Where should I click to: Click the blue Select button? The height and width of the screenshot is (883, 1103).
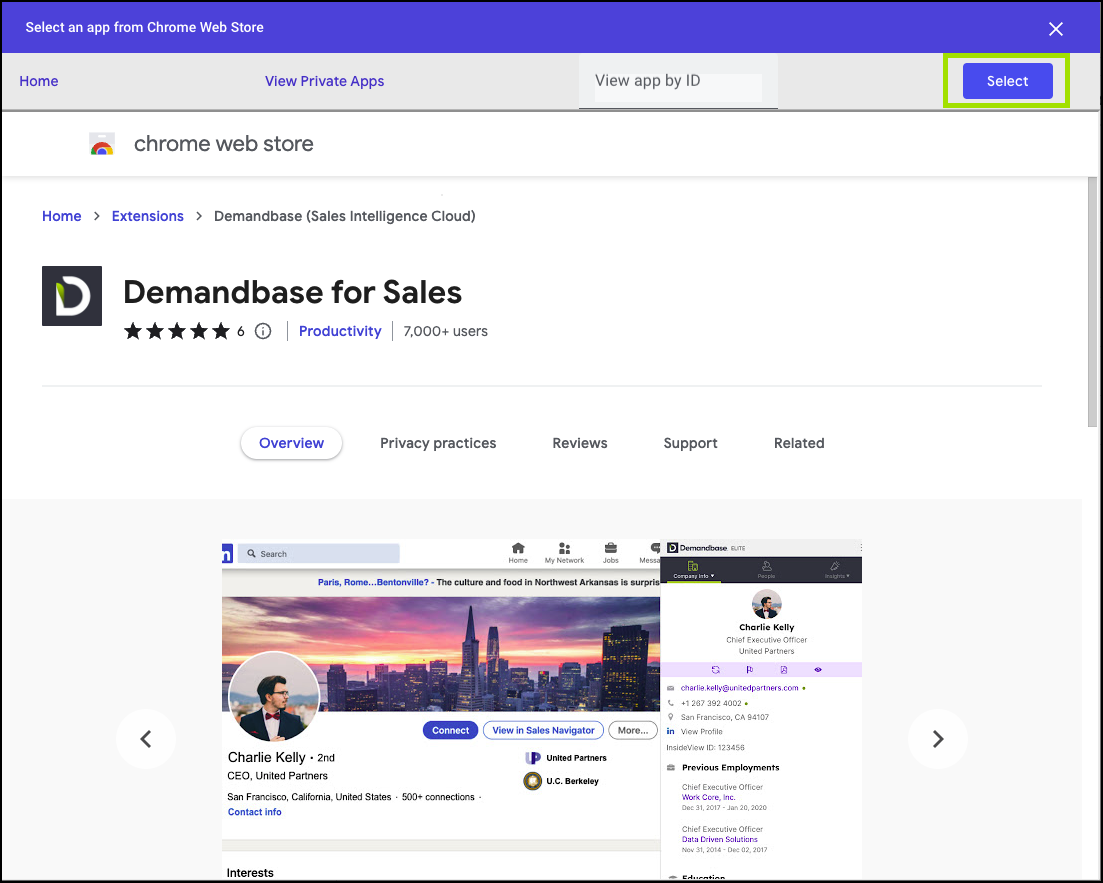point(1007,81)
